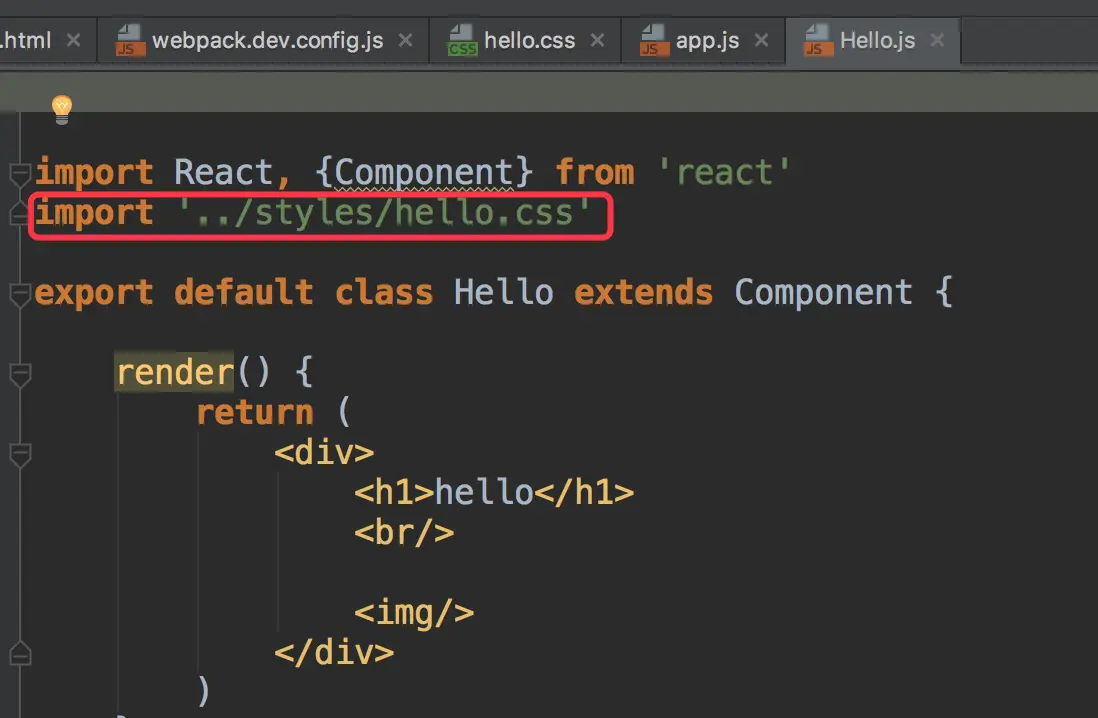The width and height of the screenshot is (1098, 718).
Task: Click the br tag line
Action: 404,532
